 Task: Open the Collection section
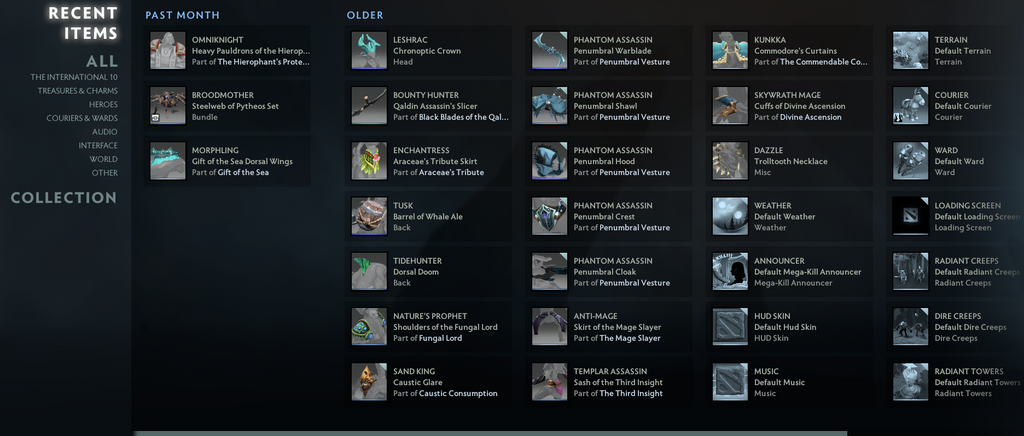tap(64, 198)
